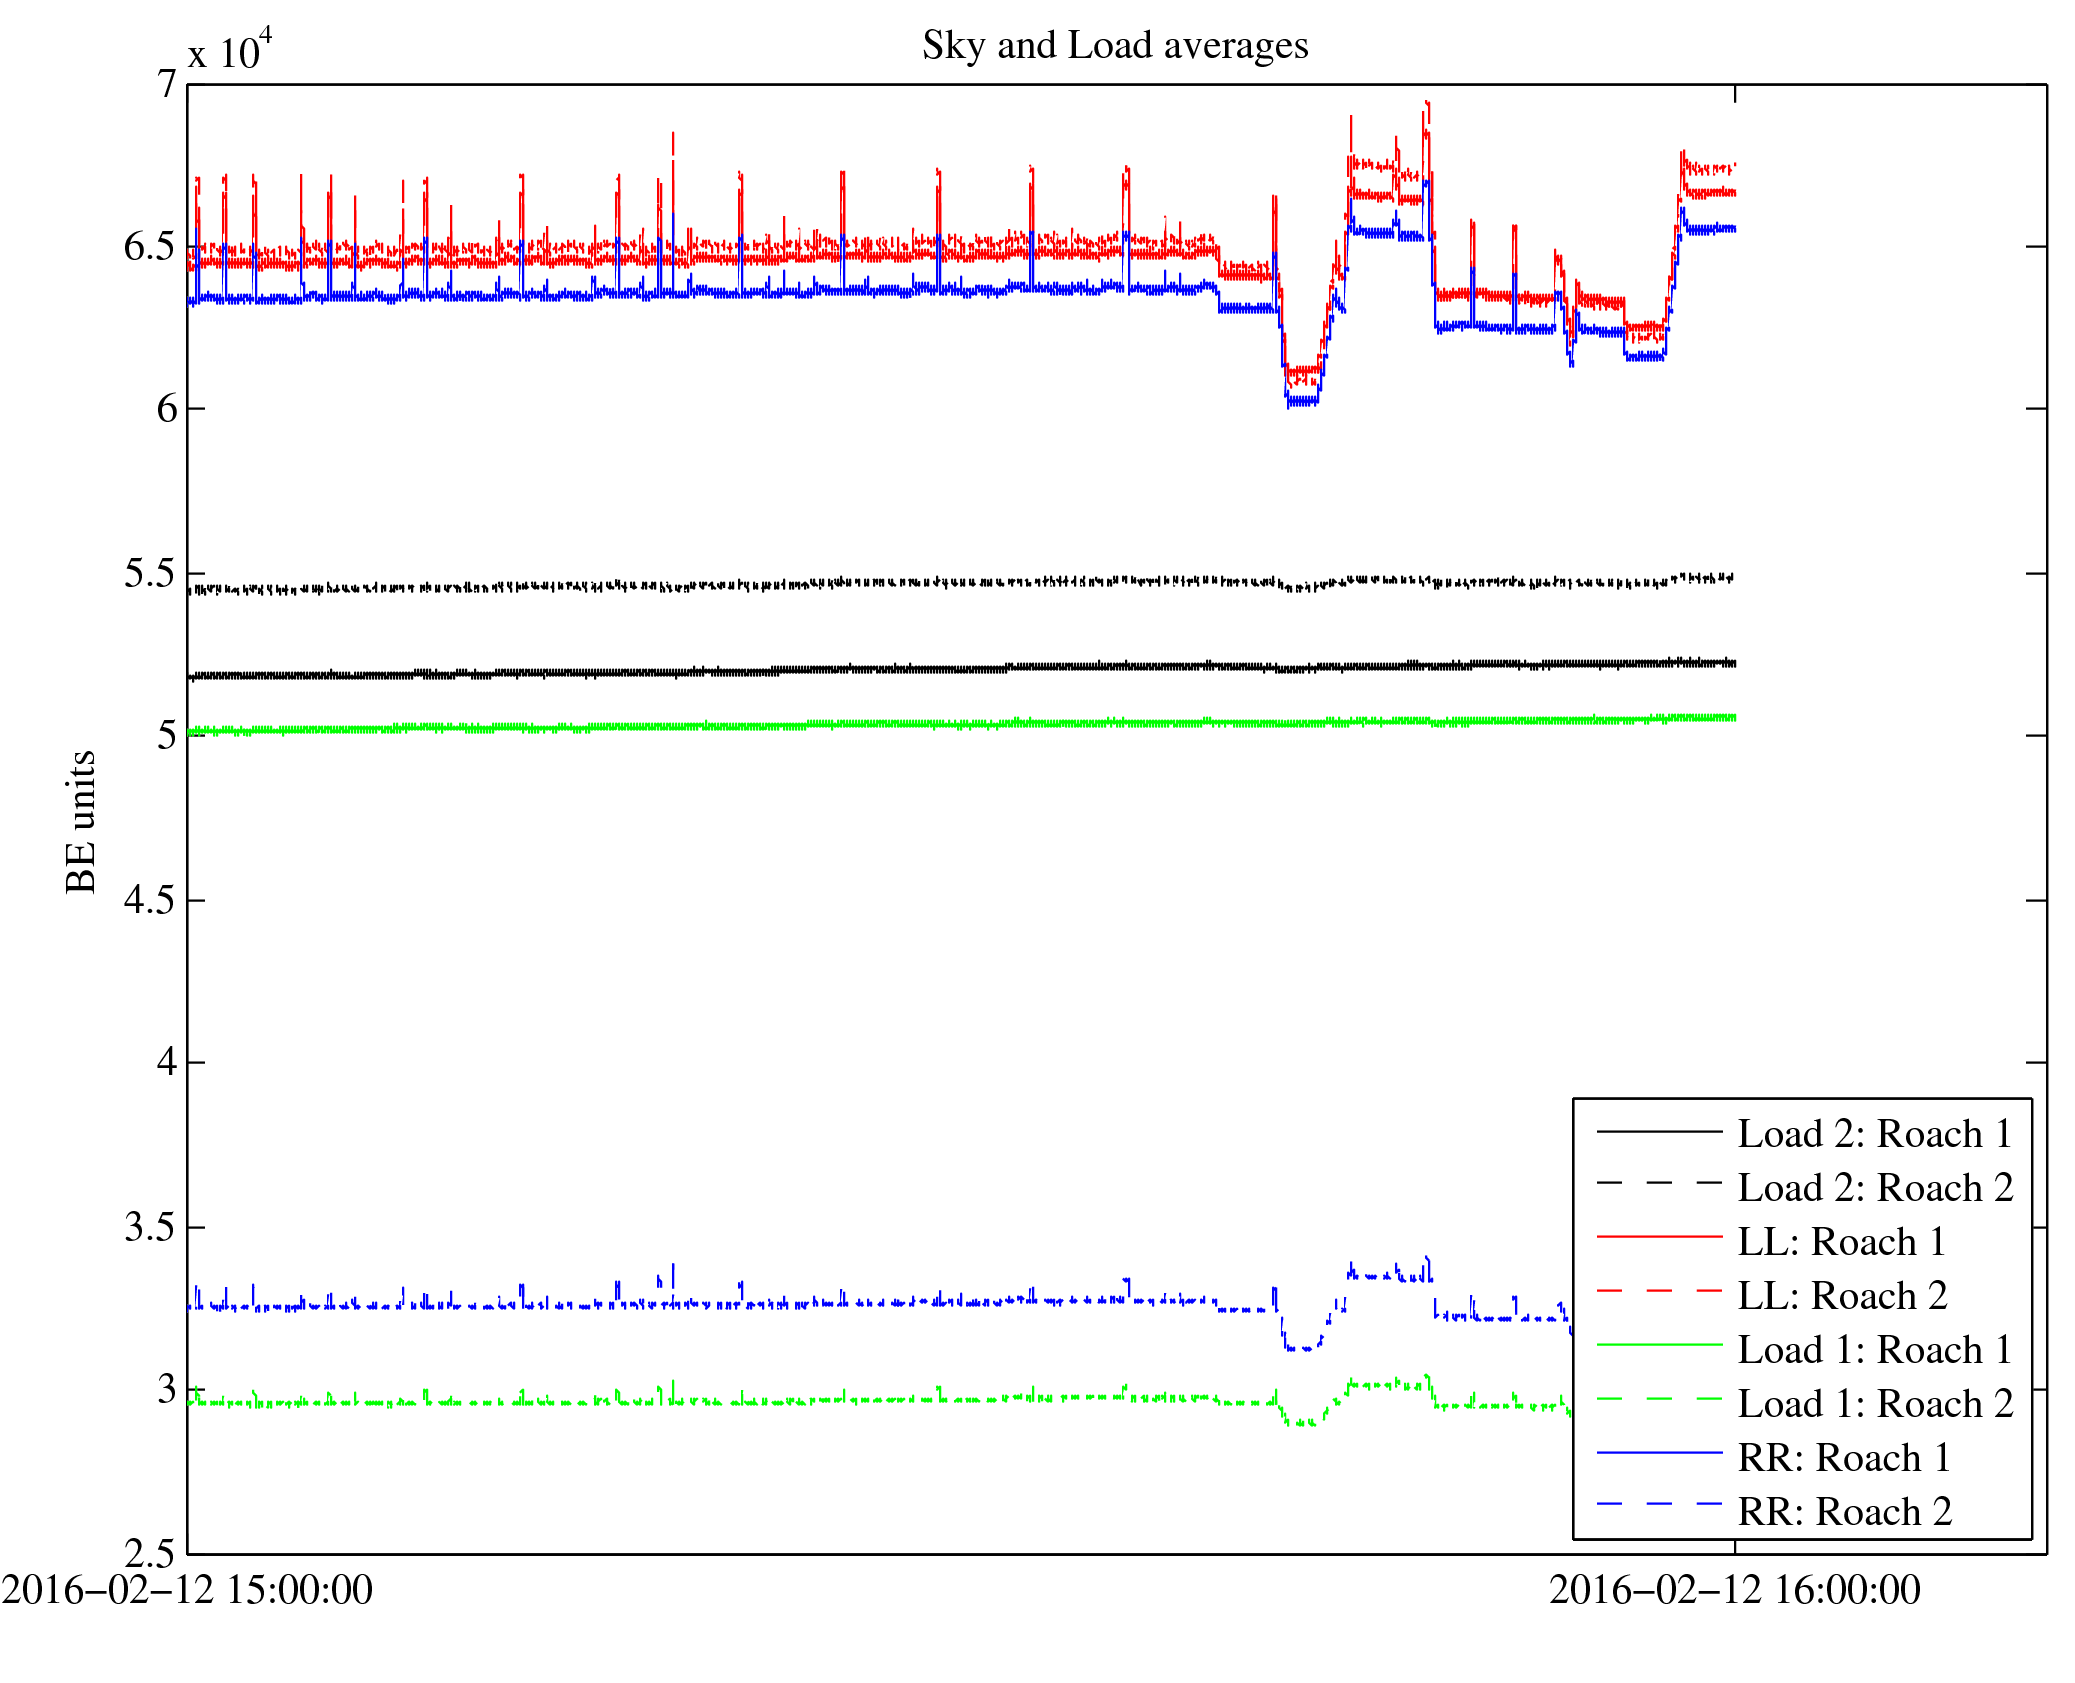Select legend entry 'RR: Roach 2'
The height and width of the screenshot is (1683, 2075).
click(1845, 1512)
